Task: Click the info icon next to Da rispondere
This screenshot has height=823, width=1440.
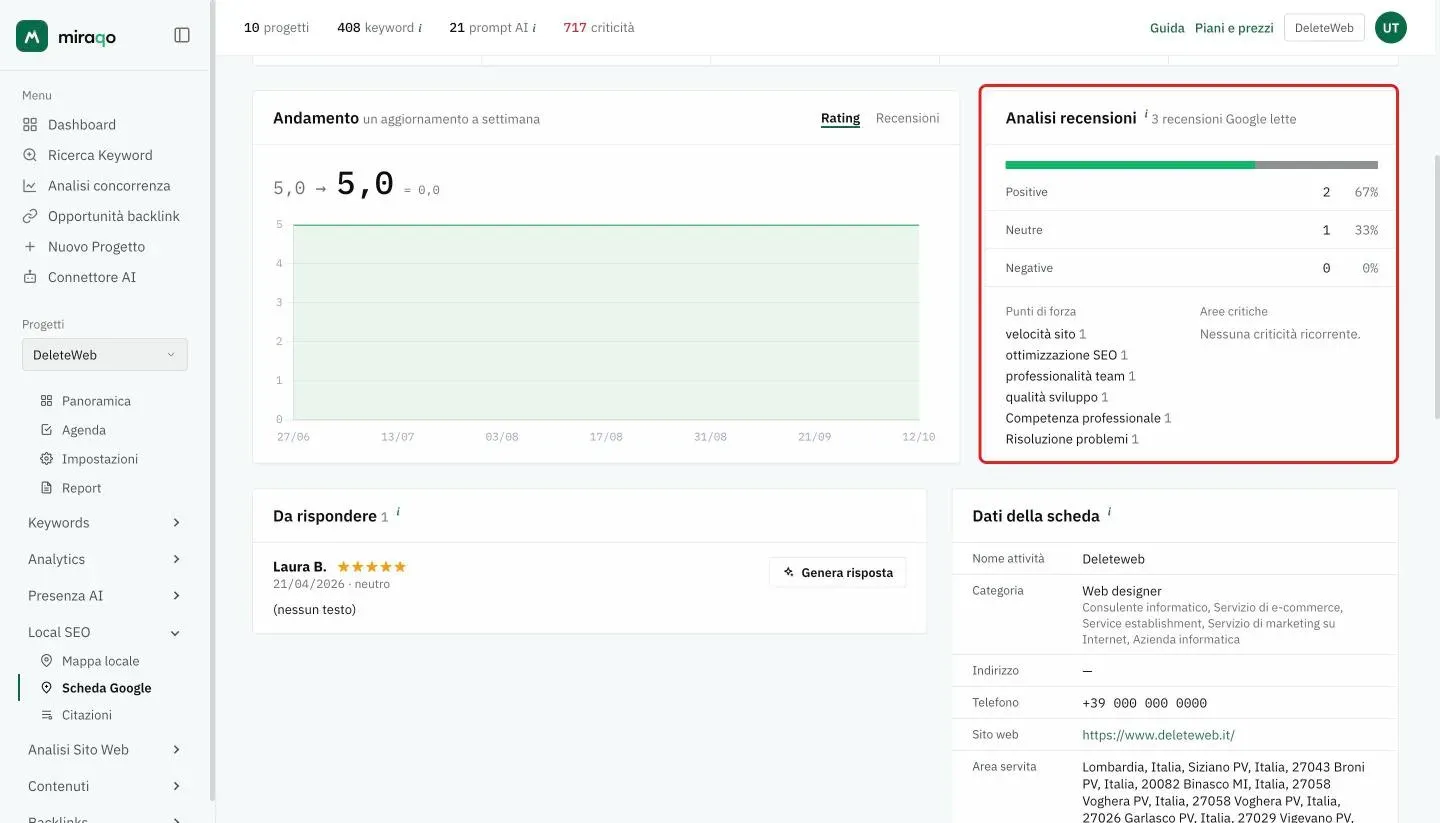Action: click(398, 512)
